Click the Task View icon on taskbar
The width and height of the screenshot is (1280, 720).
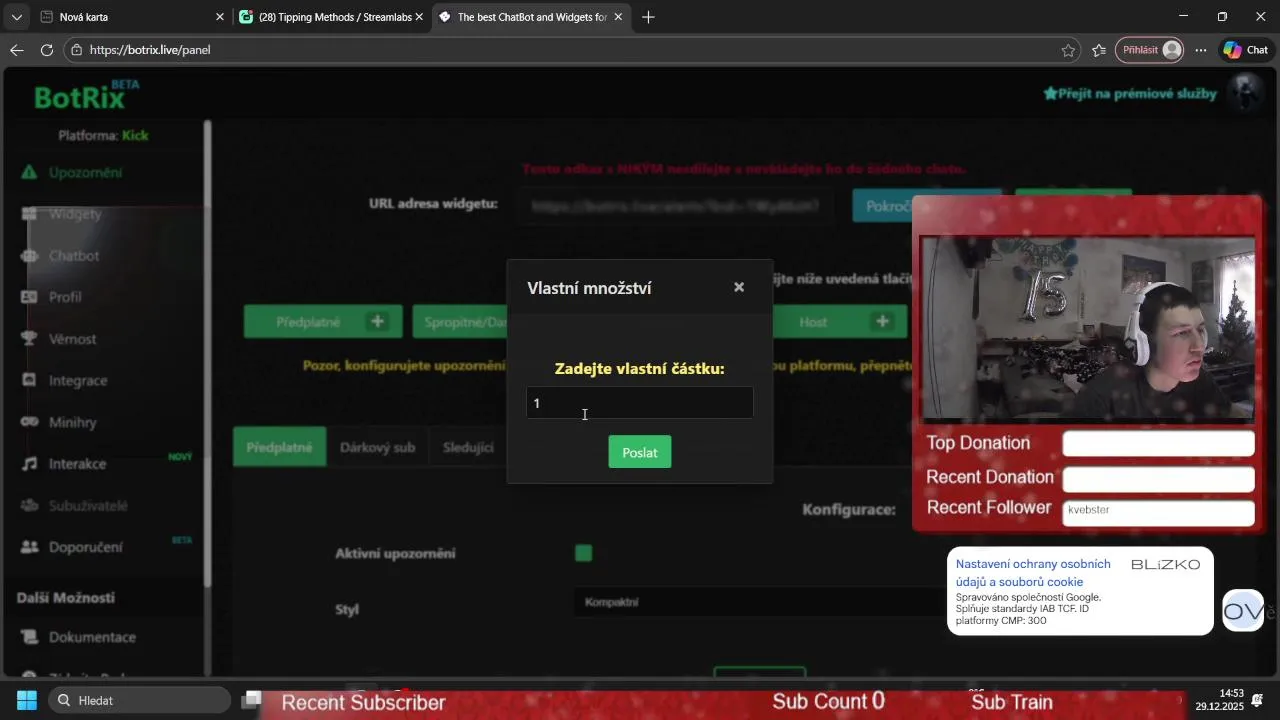point(253,699)
